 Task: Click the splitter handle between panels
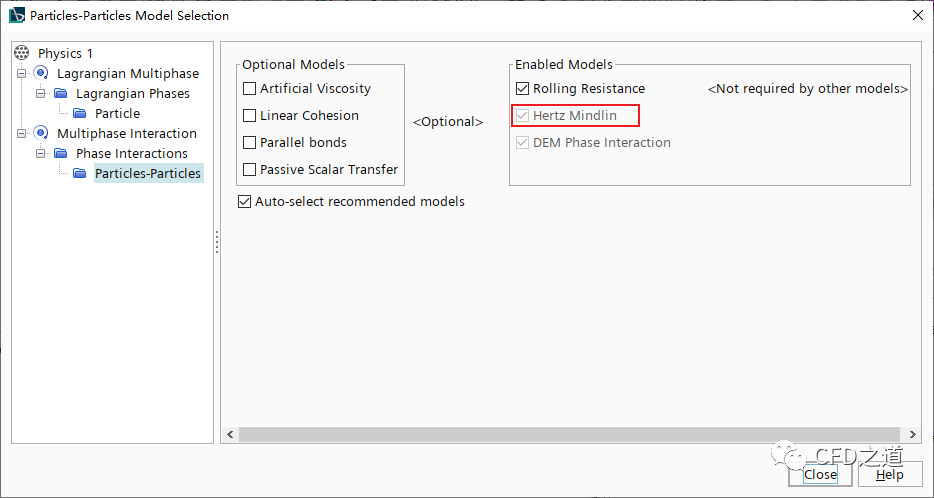(x=217, y=242)
